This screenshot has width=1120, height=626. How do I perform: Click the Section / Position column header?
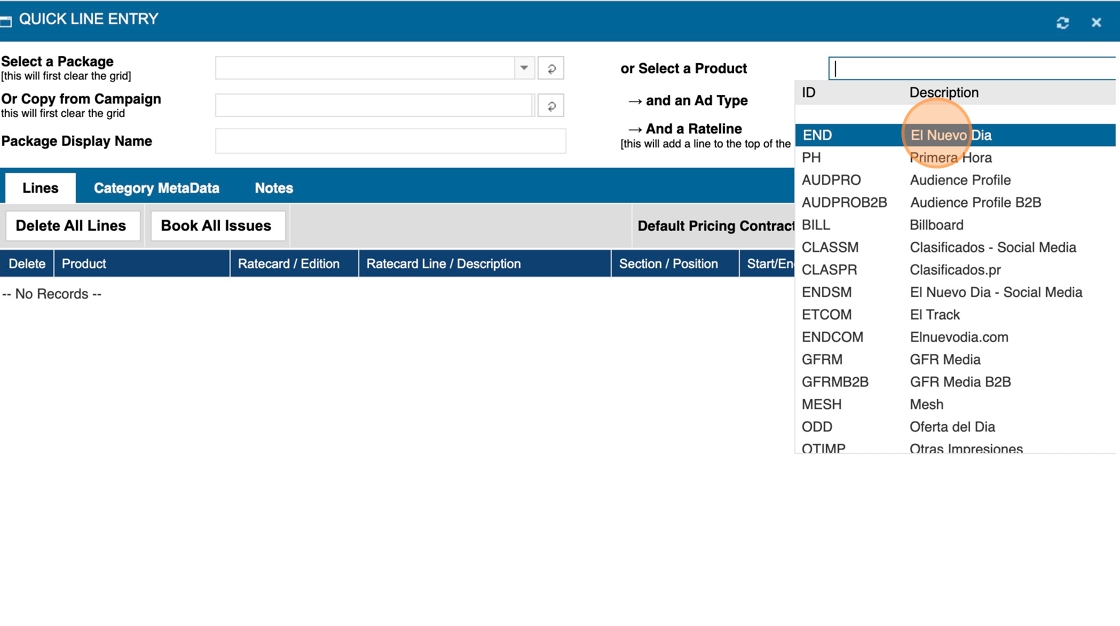coord(675,264)
